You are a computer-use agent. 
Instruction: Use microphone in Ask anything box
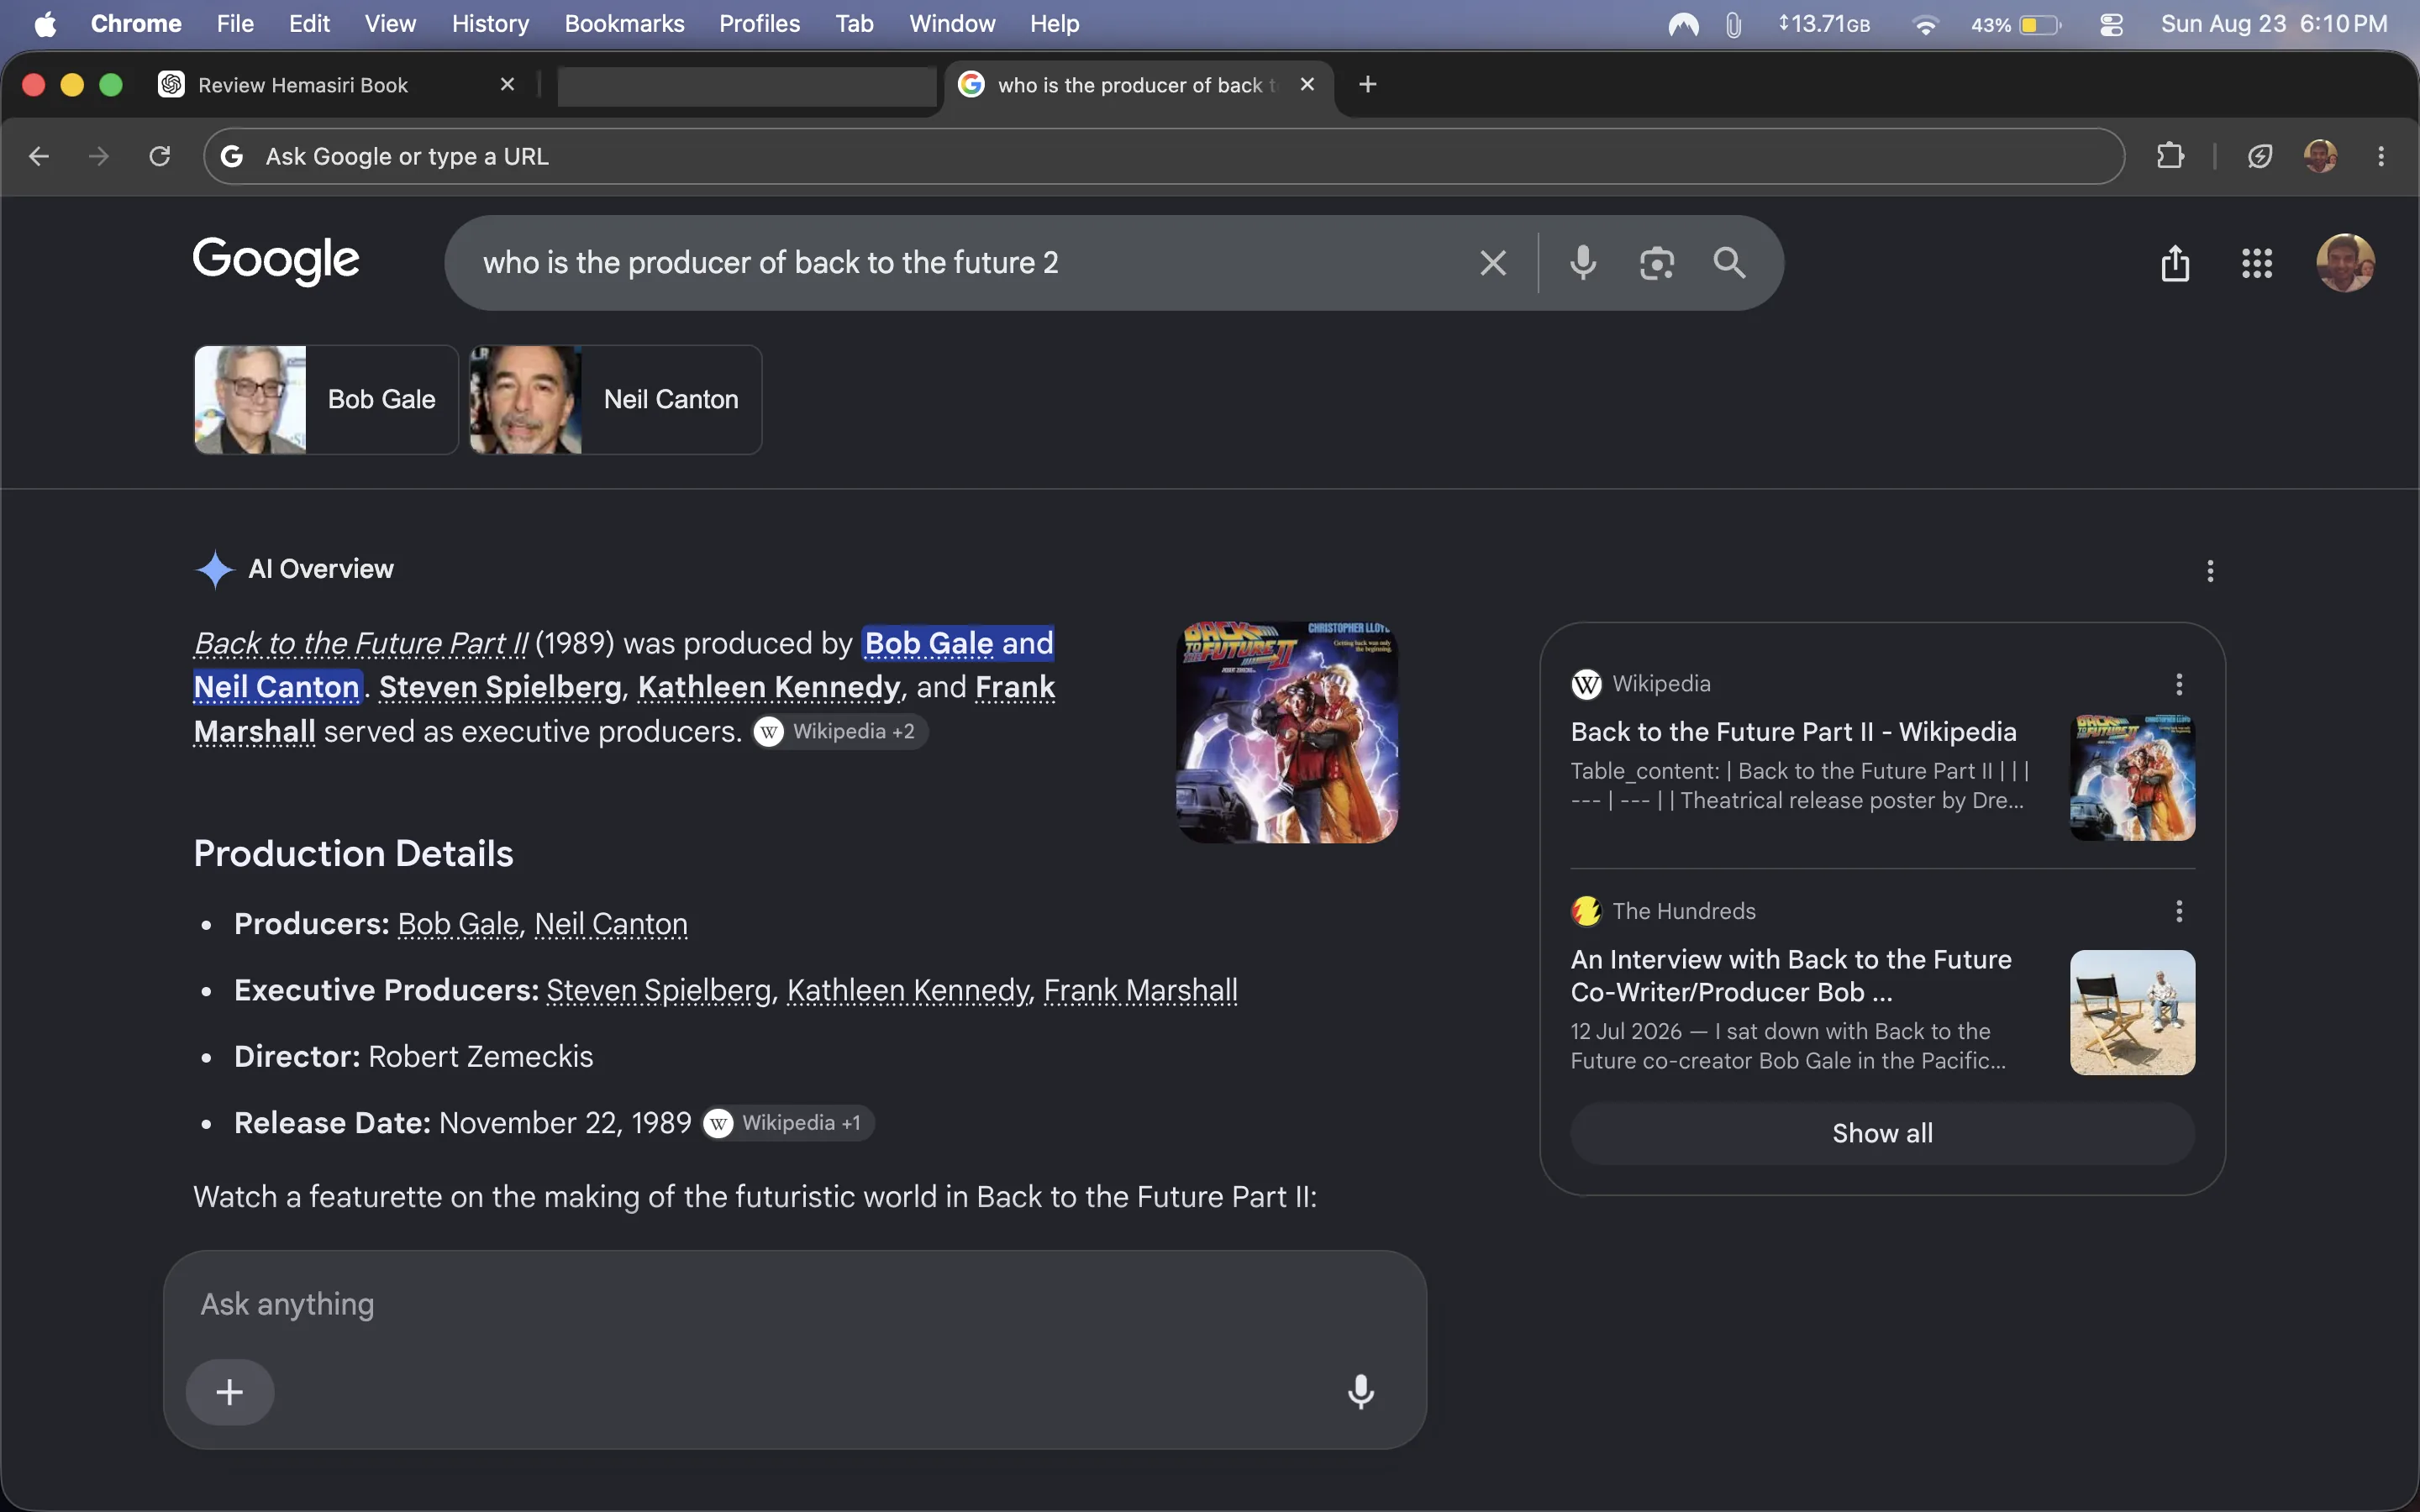coord(1361,1391)
